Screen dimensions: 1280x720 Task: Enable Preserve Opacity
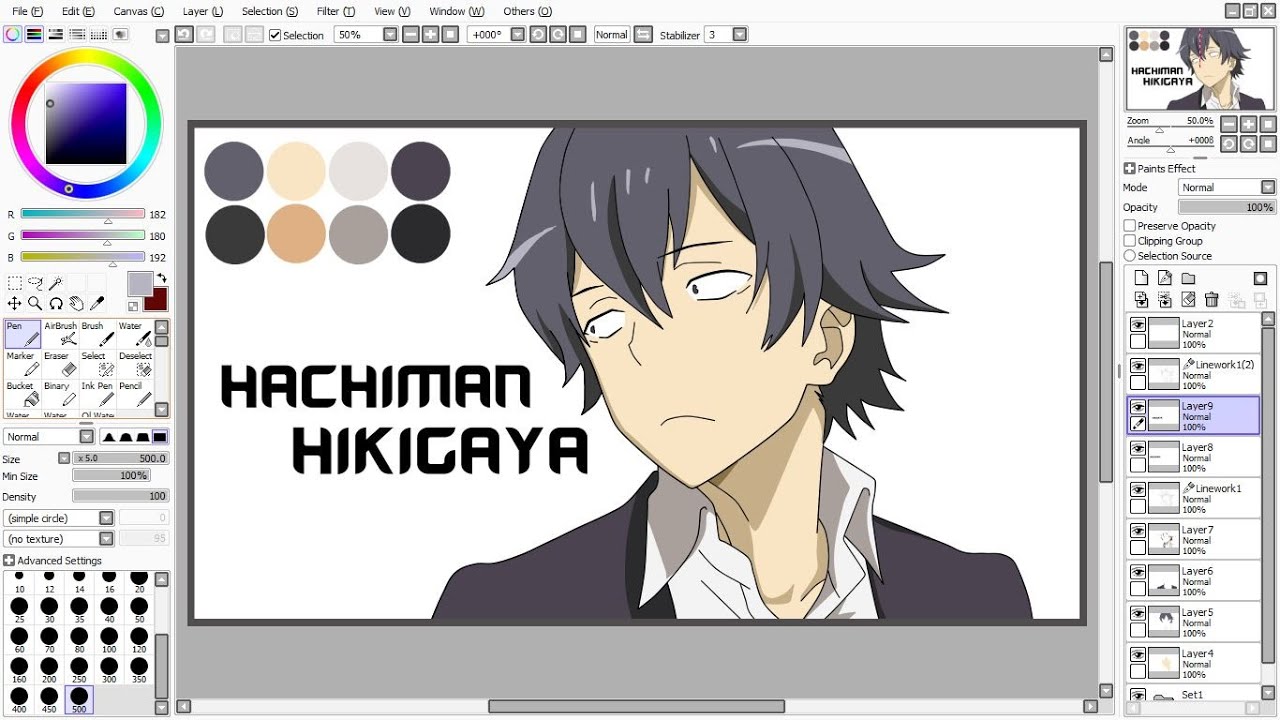click(1130, 226)
